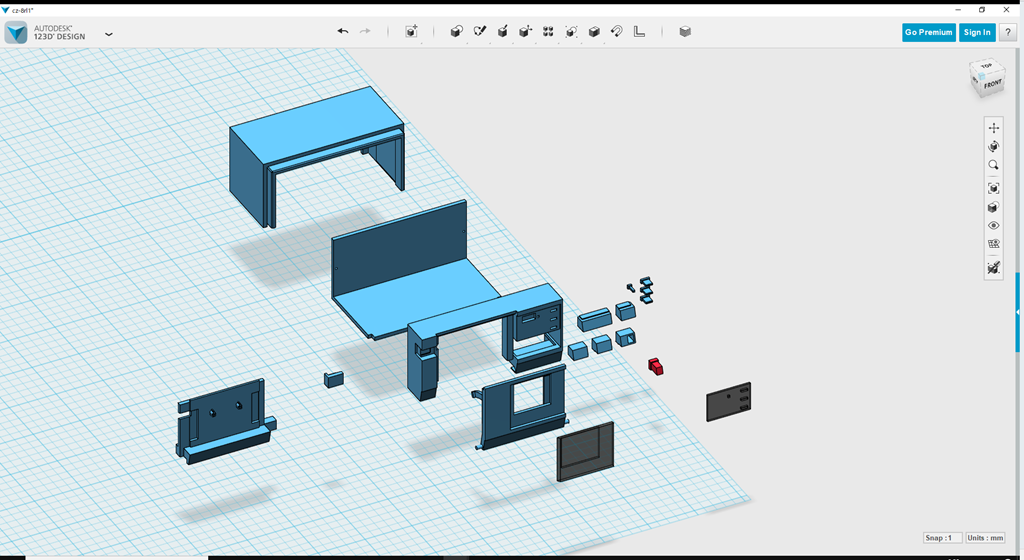Open the Units : mm selector
1024x560 pixels.
click(985, 538)
